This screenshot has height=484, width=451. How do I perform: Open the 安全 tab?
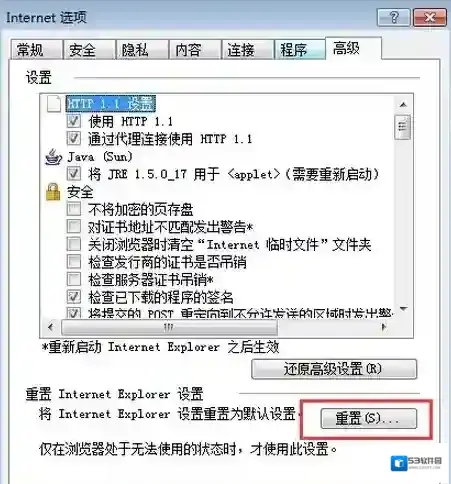click(89, 50)
